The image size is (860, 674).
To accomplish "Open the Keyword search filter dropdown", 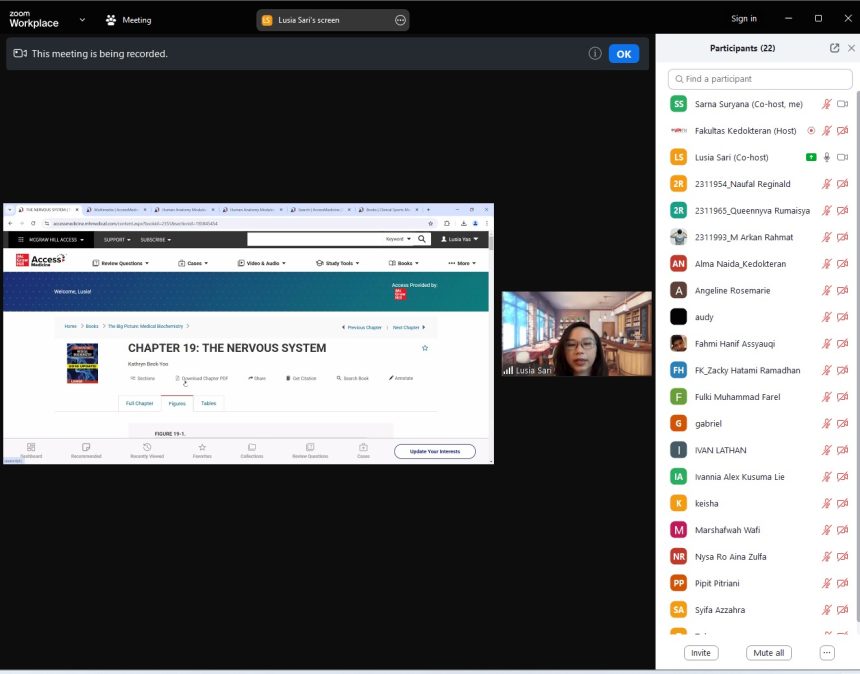I will 398,239.
